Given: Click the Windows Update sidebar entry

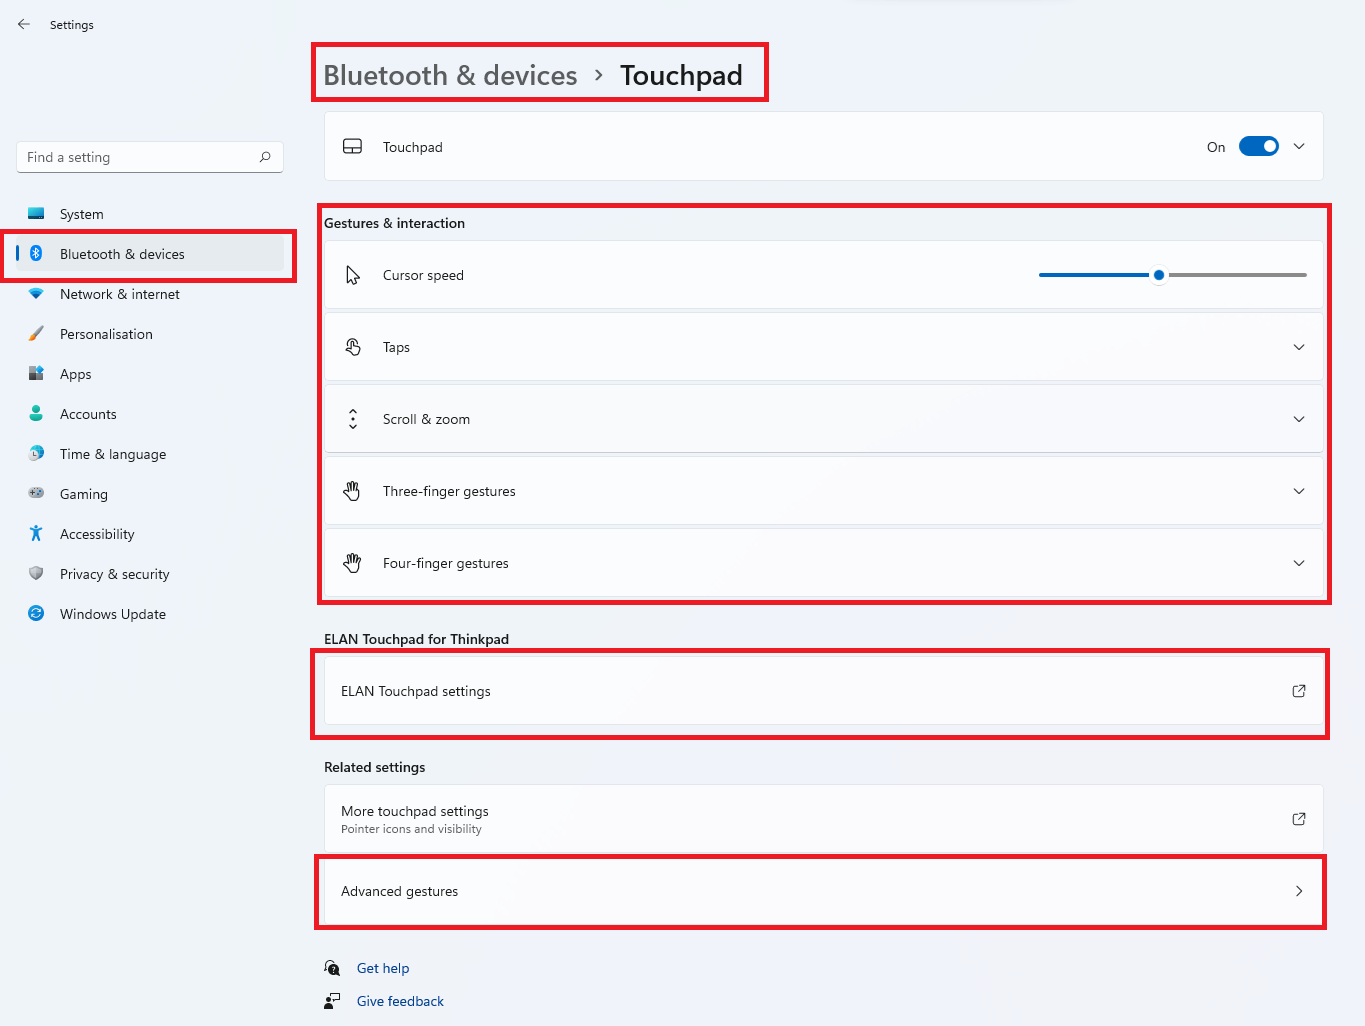Looking at the screenshot, I should click(x=112, y=613).
